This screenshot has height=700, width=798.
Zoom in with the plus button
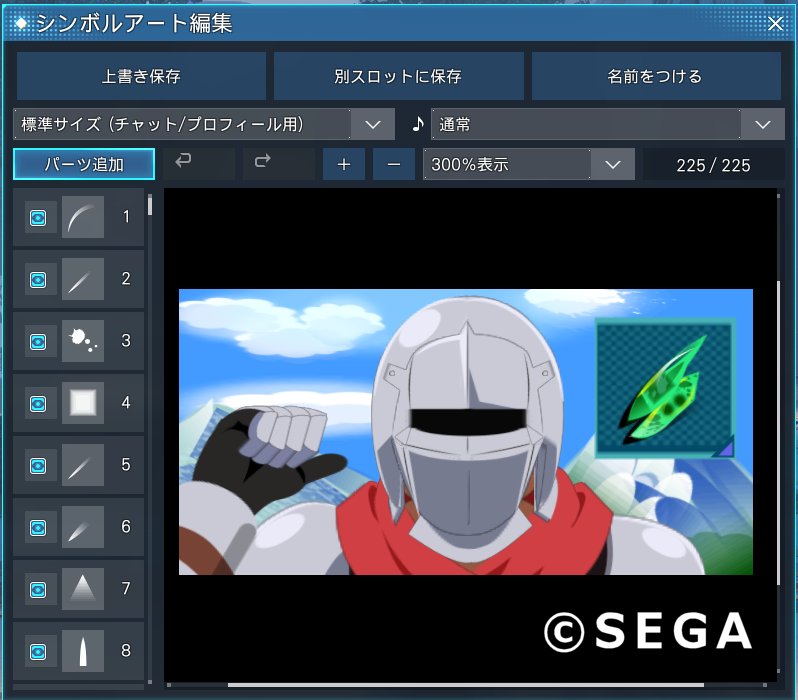coord(344,164)
